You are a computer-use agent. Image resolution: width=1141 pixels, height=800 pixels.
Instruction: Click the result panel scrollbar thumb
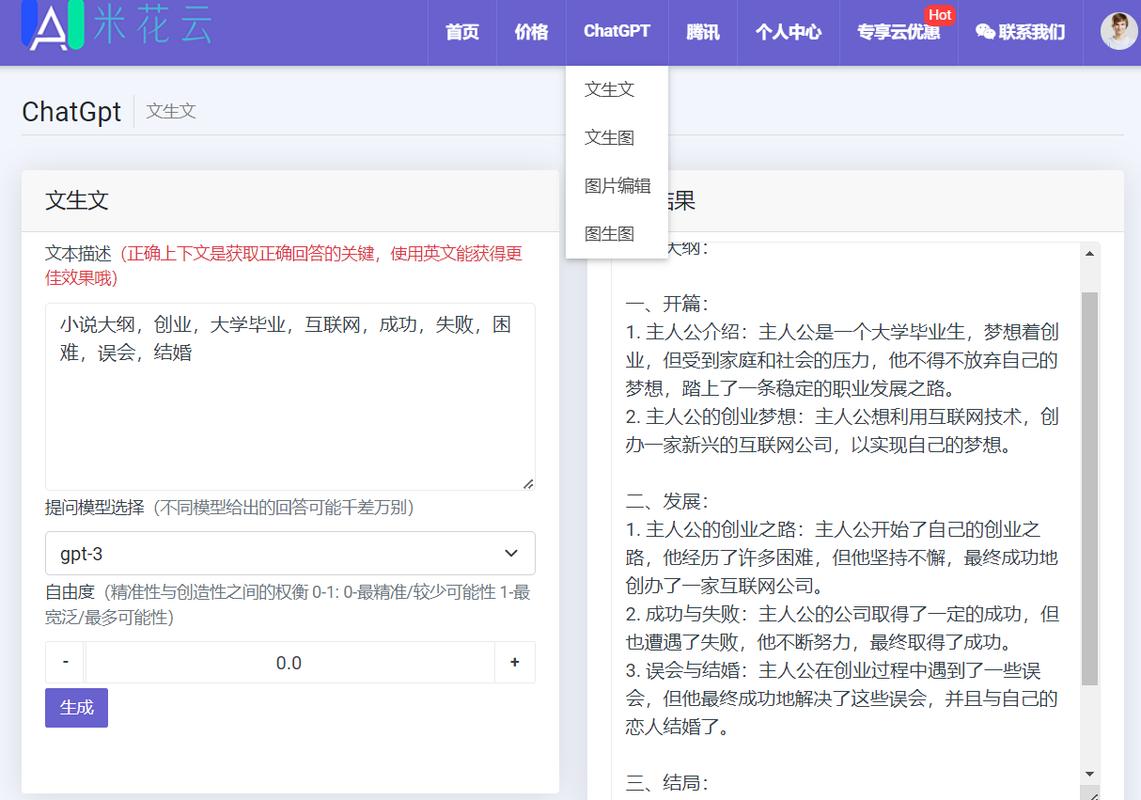(1089, 488)
